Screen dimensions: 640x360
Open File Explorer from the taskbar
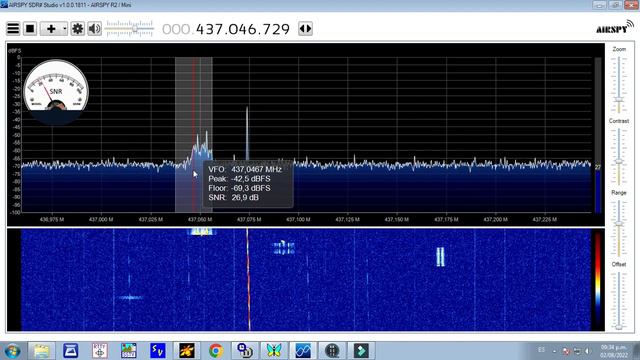pyautogui.click(x=41, y=351)
